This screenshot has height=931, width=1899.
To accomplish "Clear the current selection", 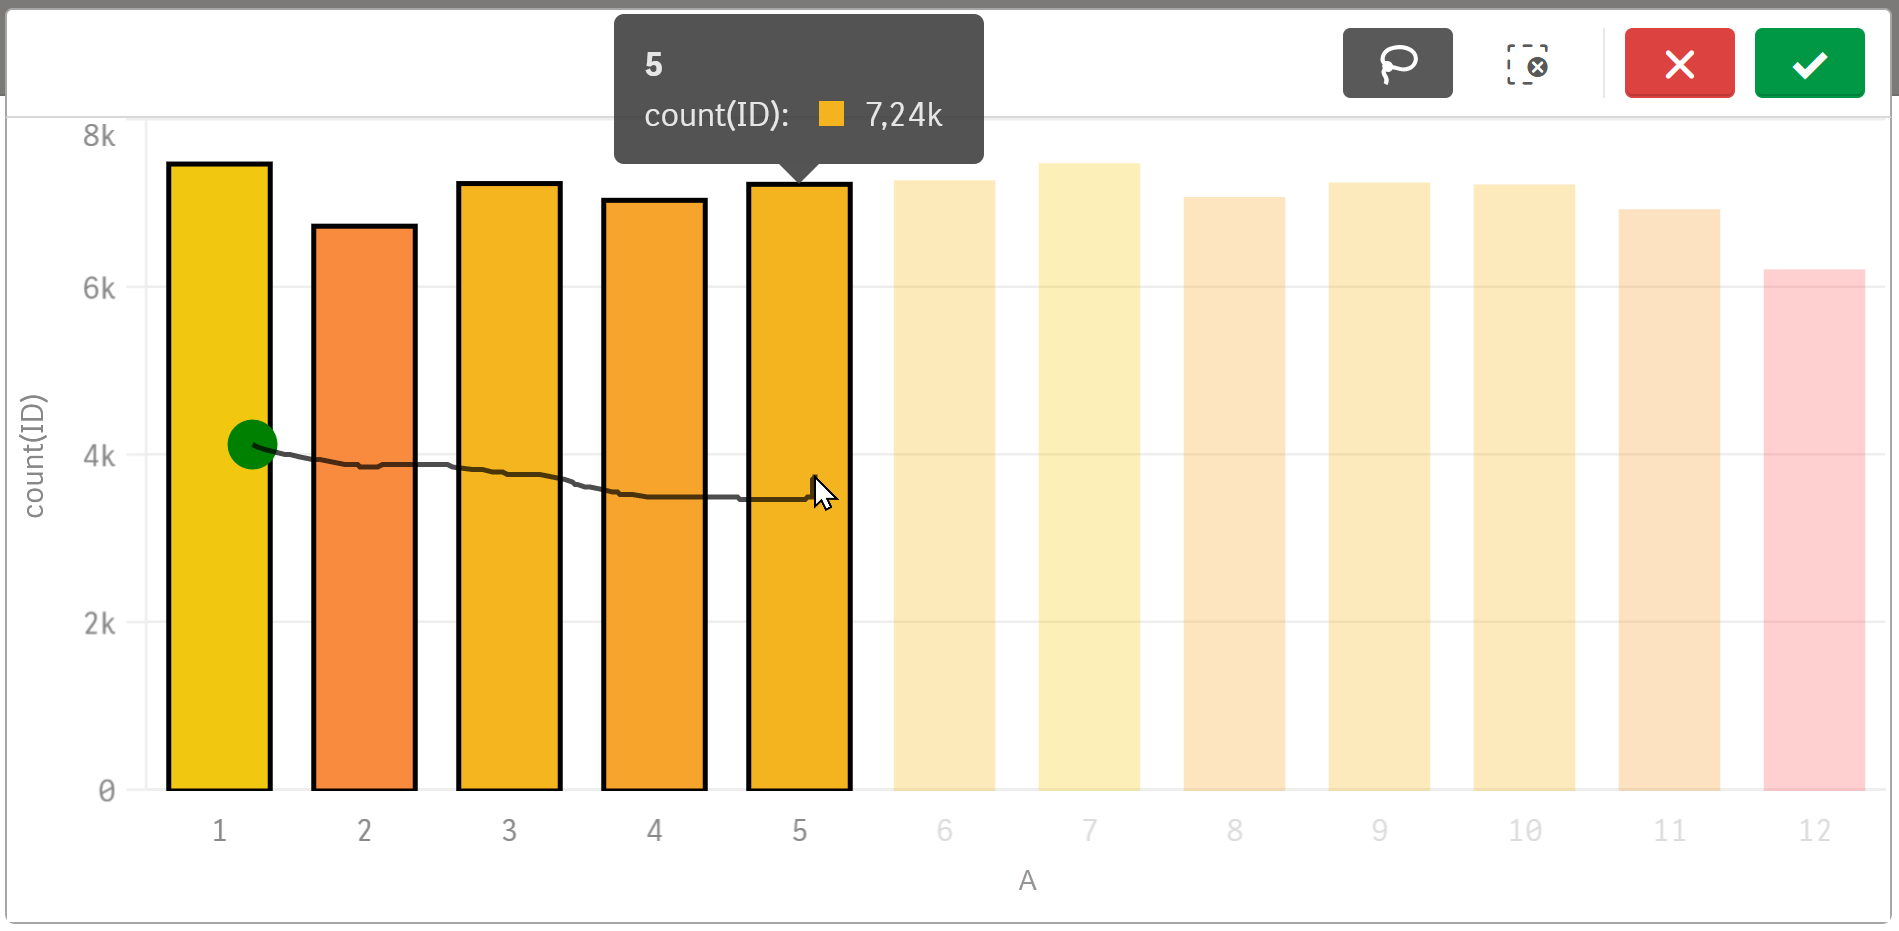I will (x=1527, y=64).
